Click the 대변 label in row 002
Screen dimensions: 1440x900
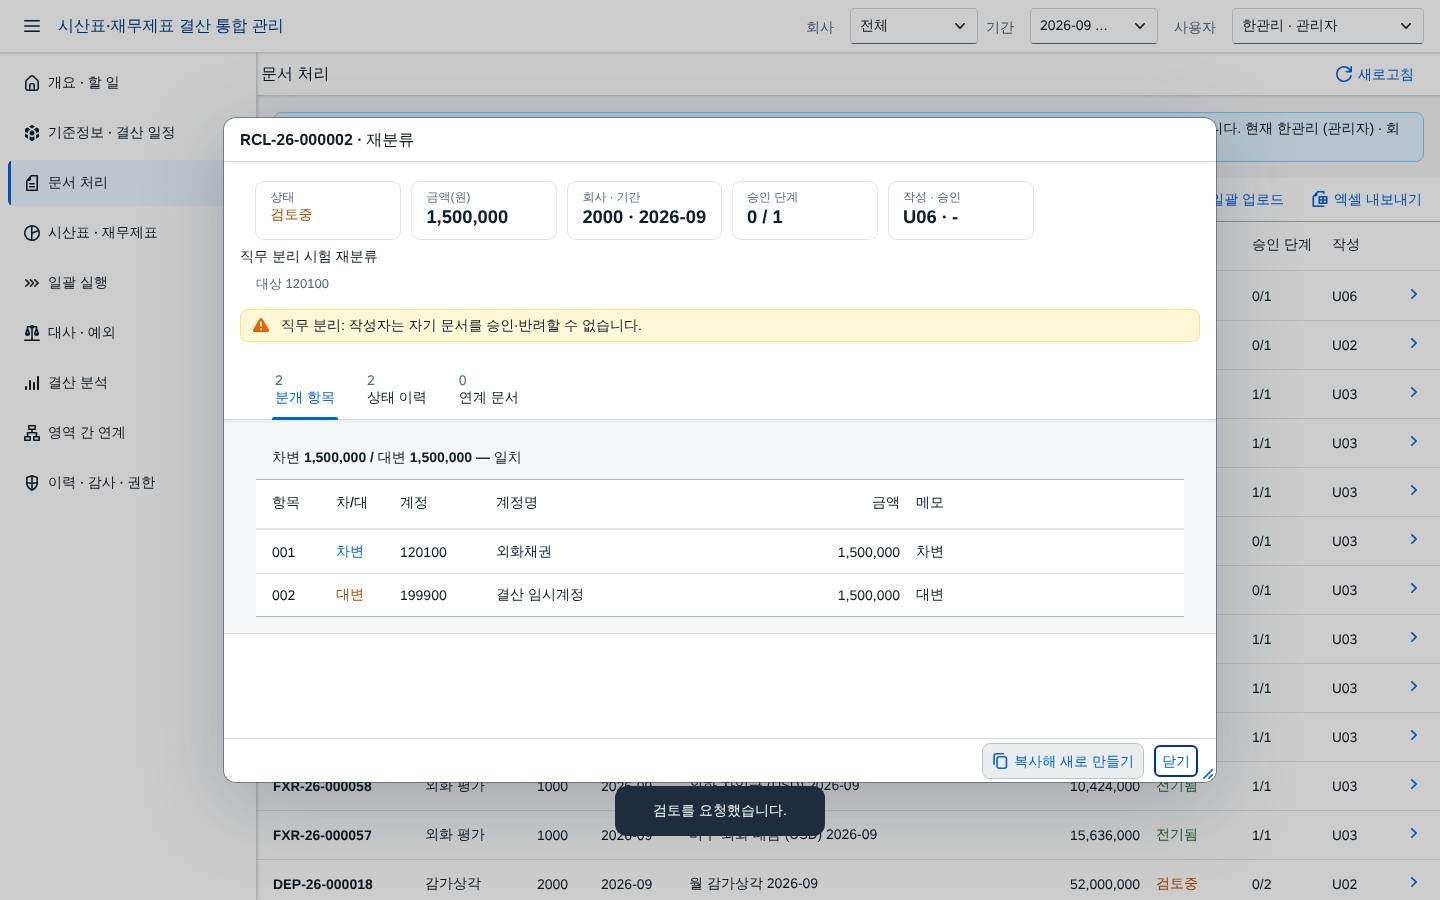pos(349,595)
